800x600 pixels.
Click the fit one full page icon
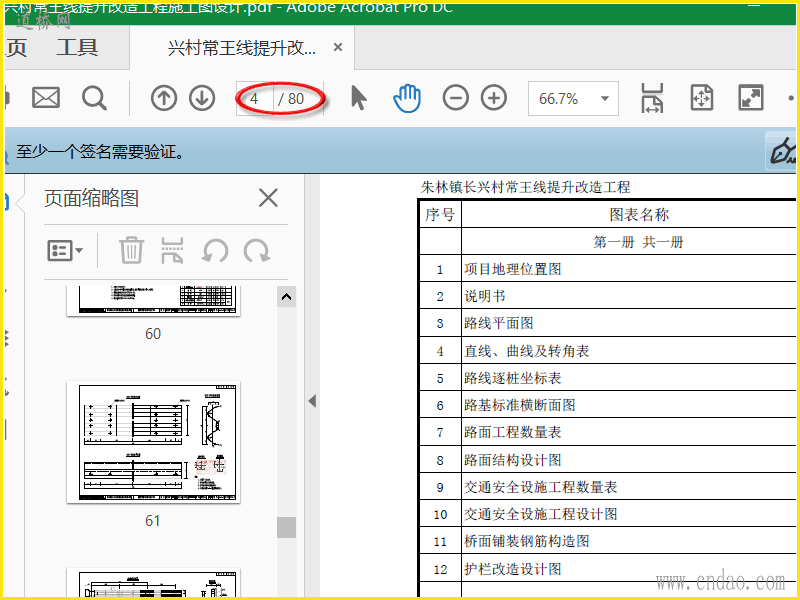click(702, 98)
